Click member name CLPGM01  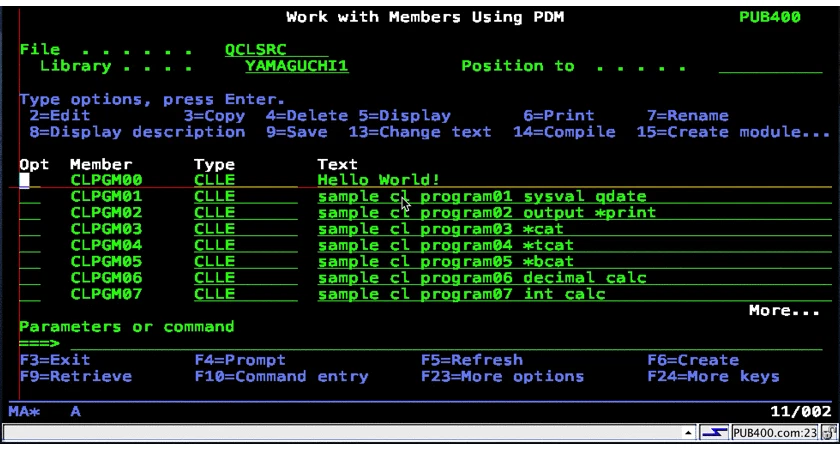pos(106,197)
